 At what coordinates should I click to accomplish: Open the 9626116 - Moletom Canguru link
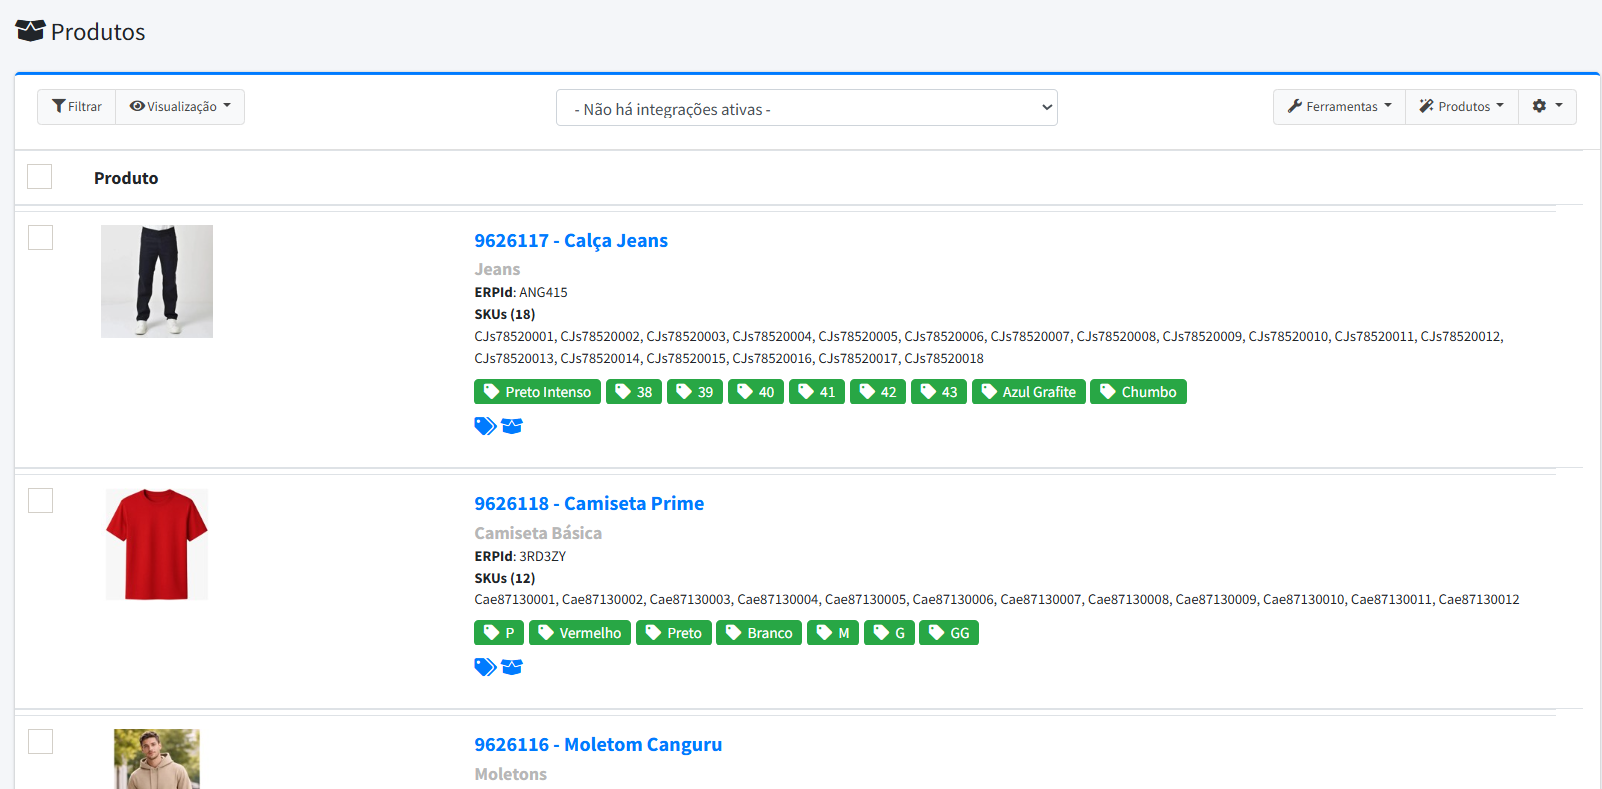point(598,745)
